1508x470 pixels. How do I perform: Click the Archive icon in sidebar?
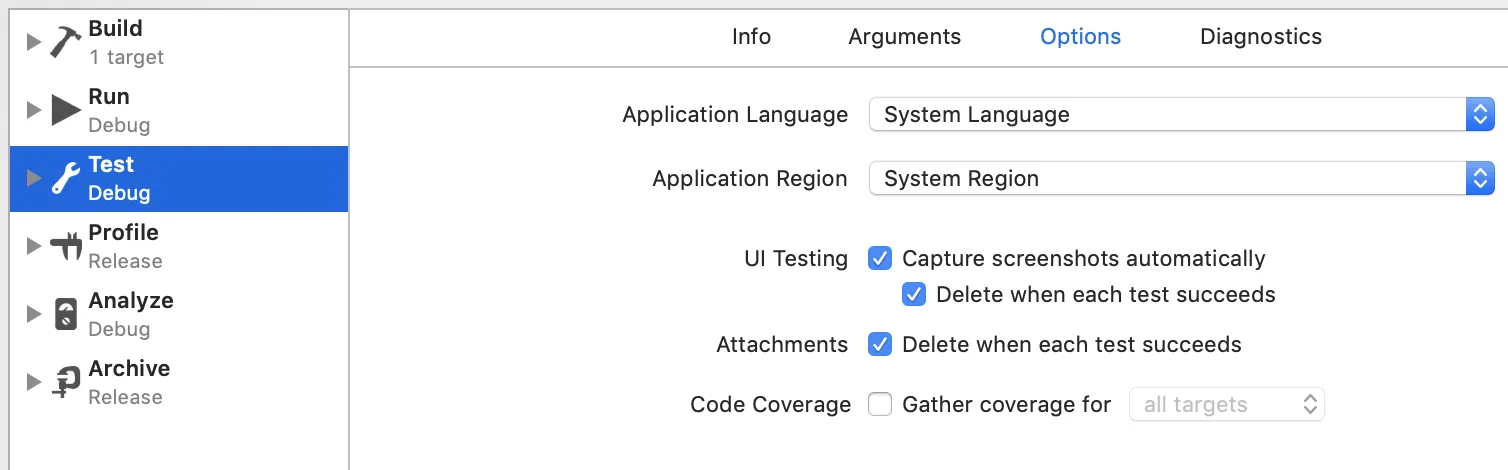tap(66, 382)
